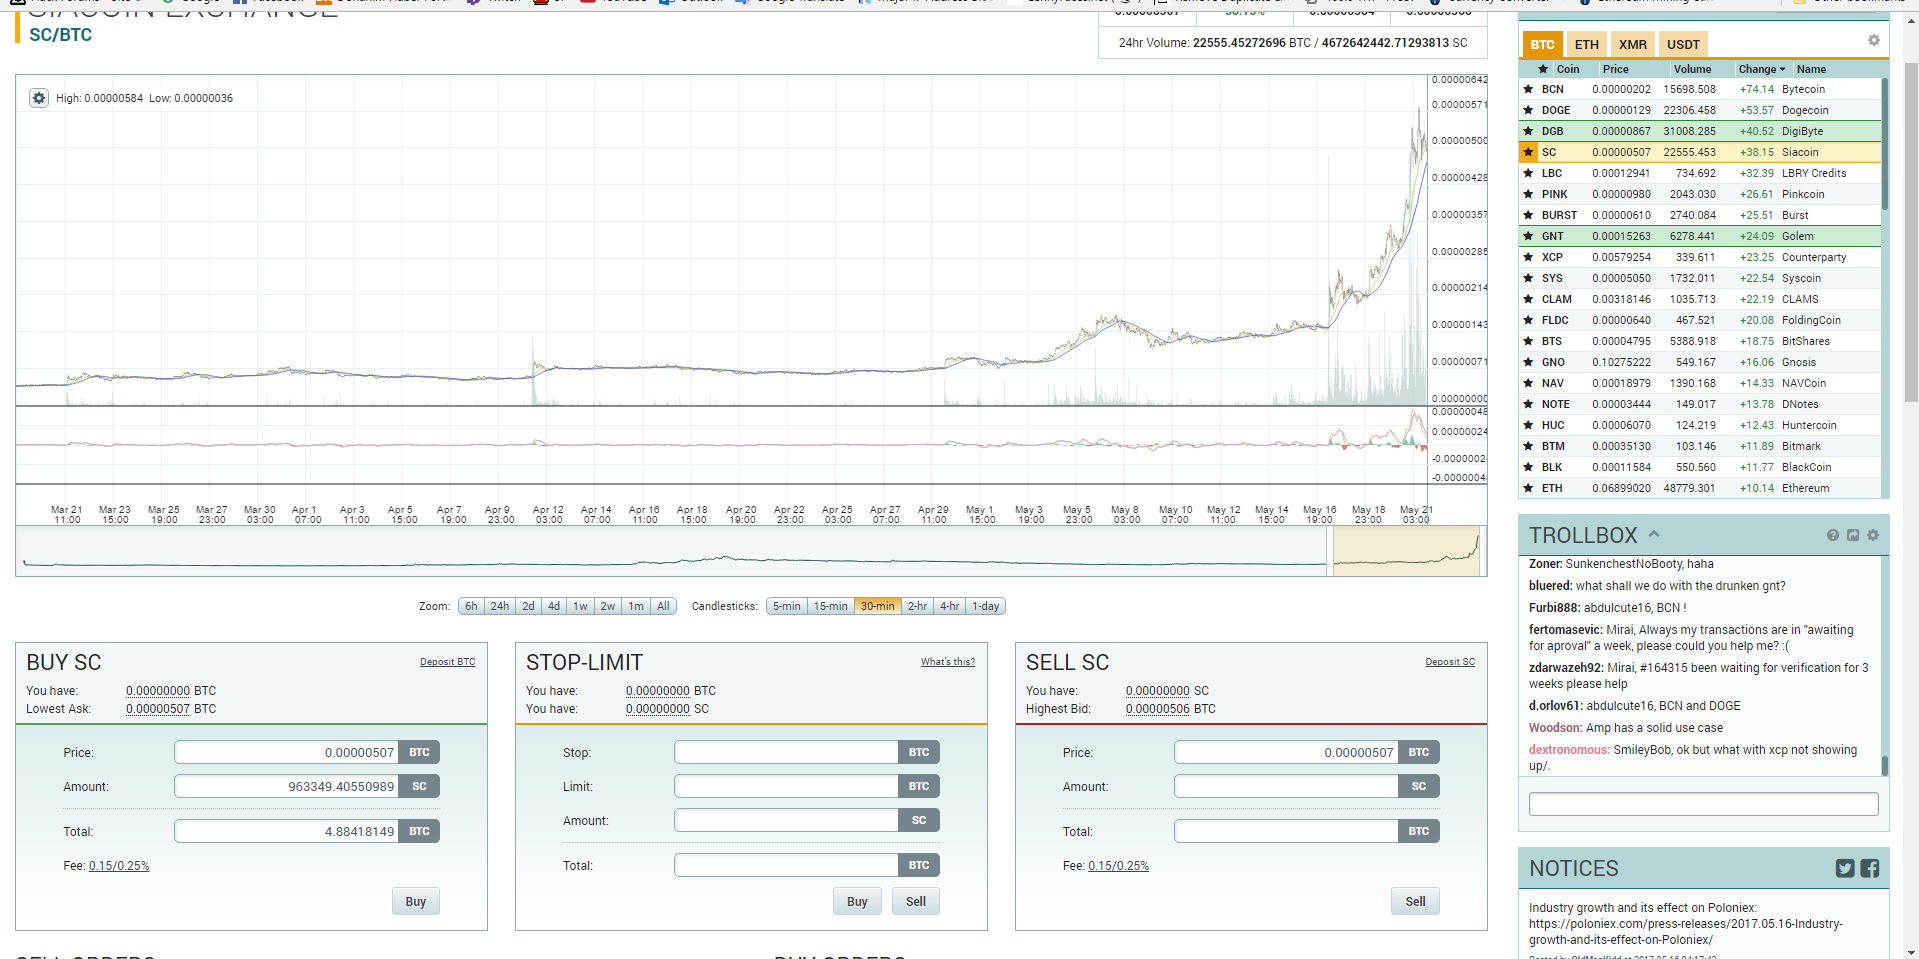Viewport: 1919px width, 959px height.
Task: Click the star next to GNO
Action: coord(1528,362)
